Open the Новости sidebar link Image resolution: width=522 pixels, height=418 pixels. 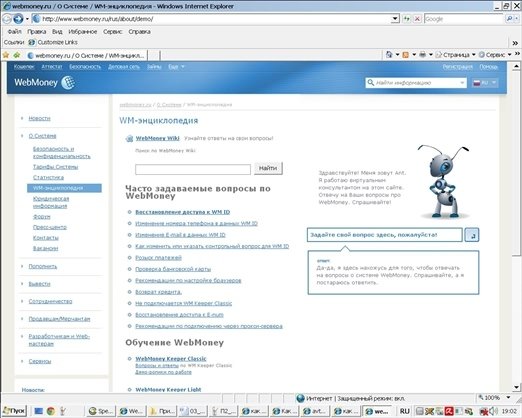tap(39, 118)
